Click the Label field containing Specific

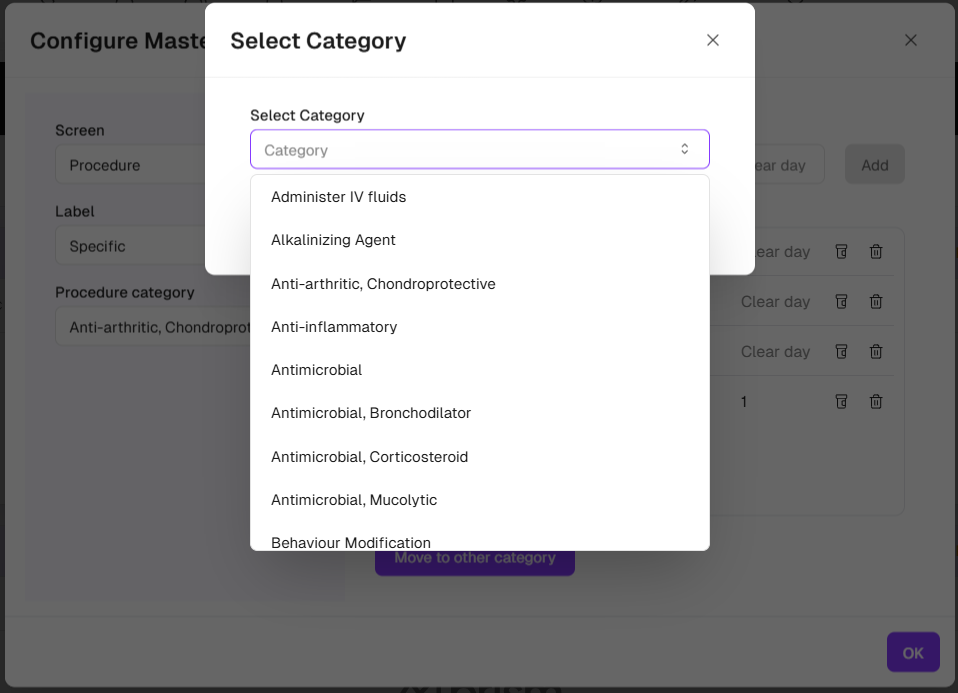click(150, 246)
